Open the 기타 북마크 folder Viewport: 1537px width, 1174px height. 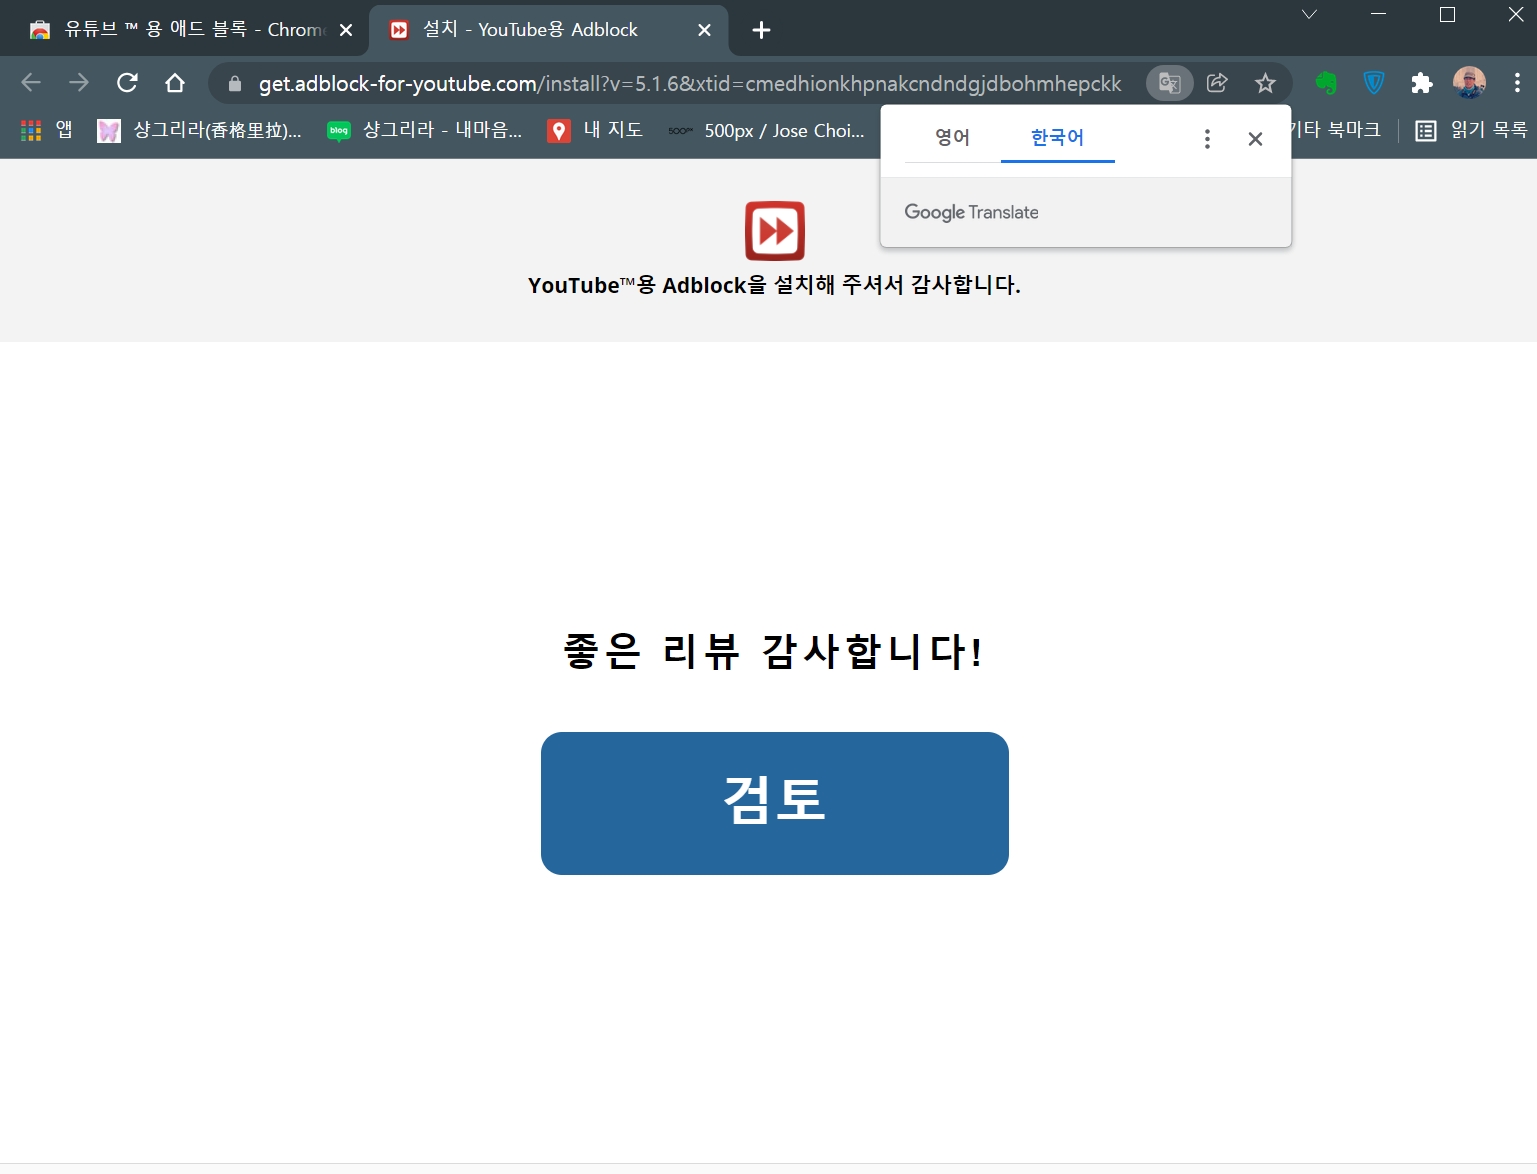tap(1336, 130)
